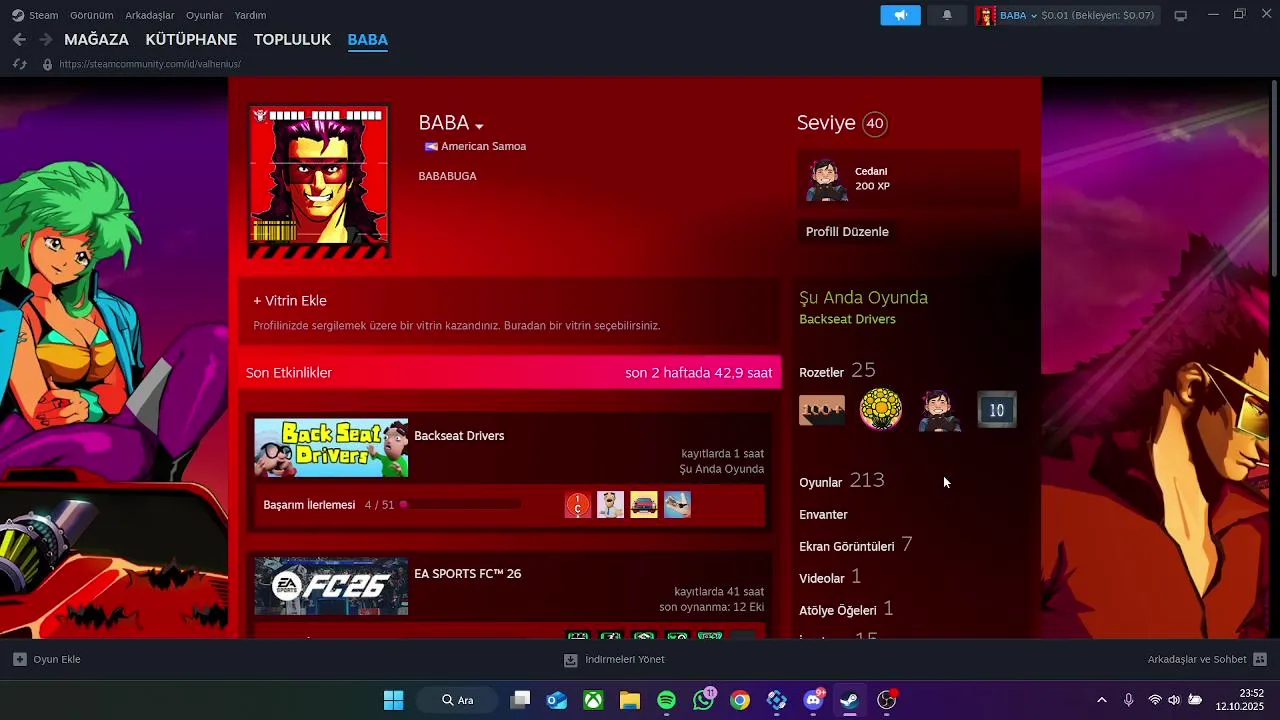The height and width of the screenshot is (720, 1280).
Task: Switch to the MAĞAZA tab
Action: (x=96, y=40)
